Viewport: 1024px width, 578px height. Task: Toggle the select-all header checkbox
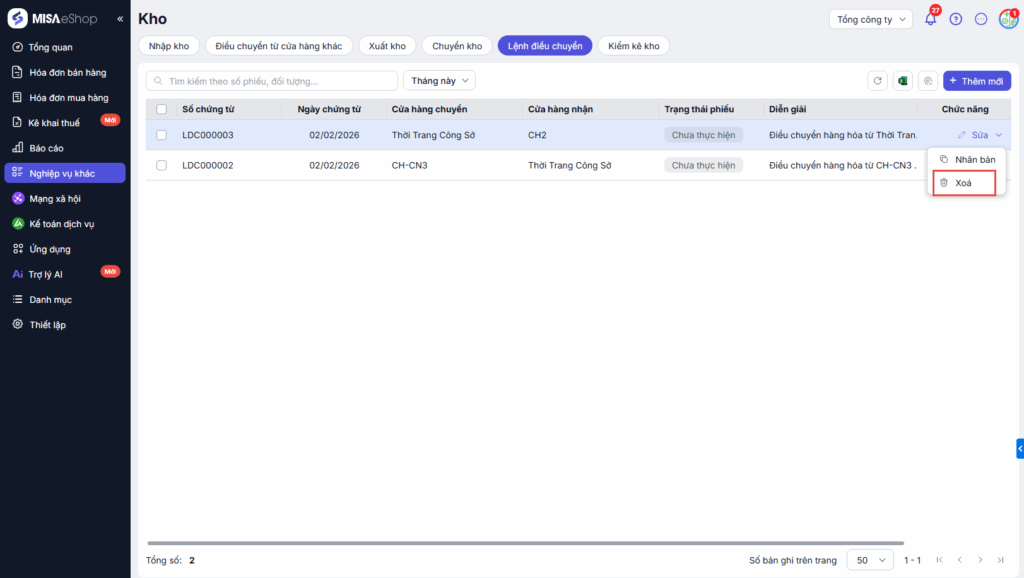[x=162, y=109]
